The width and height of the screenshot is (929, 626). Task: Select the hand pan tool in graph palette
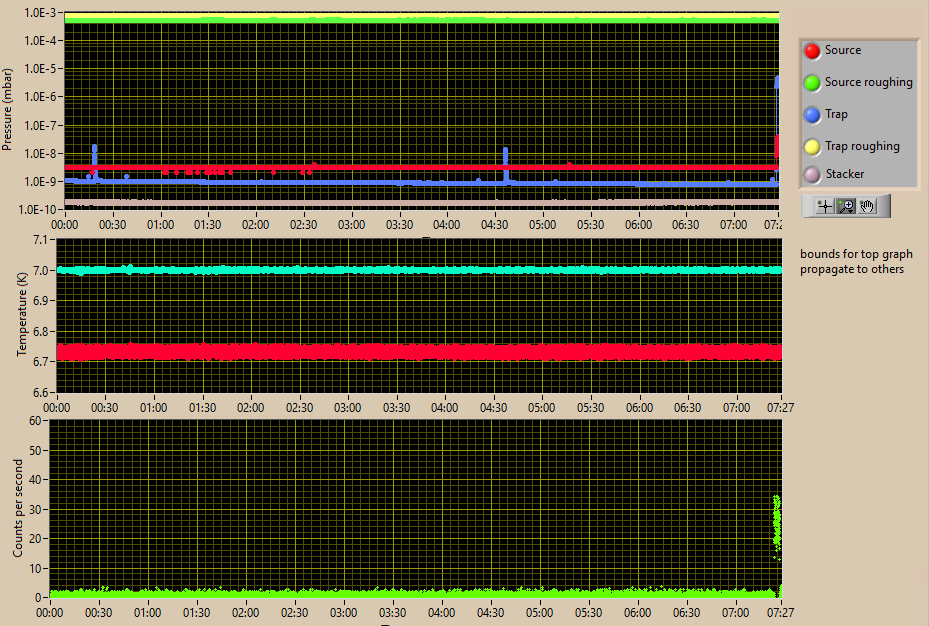coord(867,206)
